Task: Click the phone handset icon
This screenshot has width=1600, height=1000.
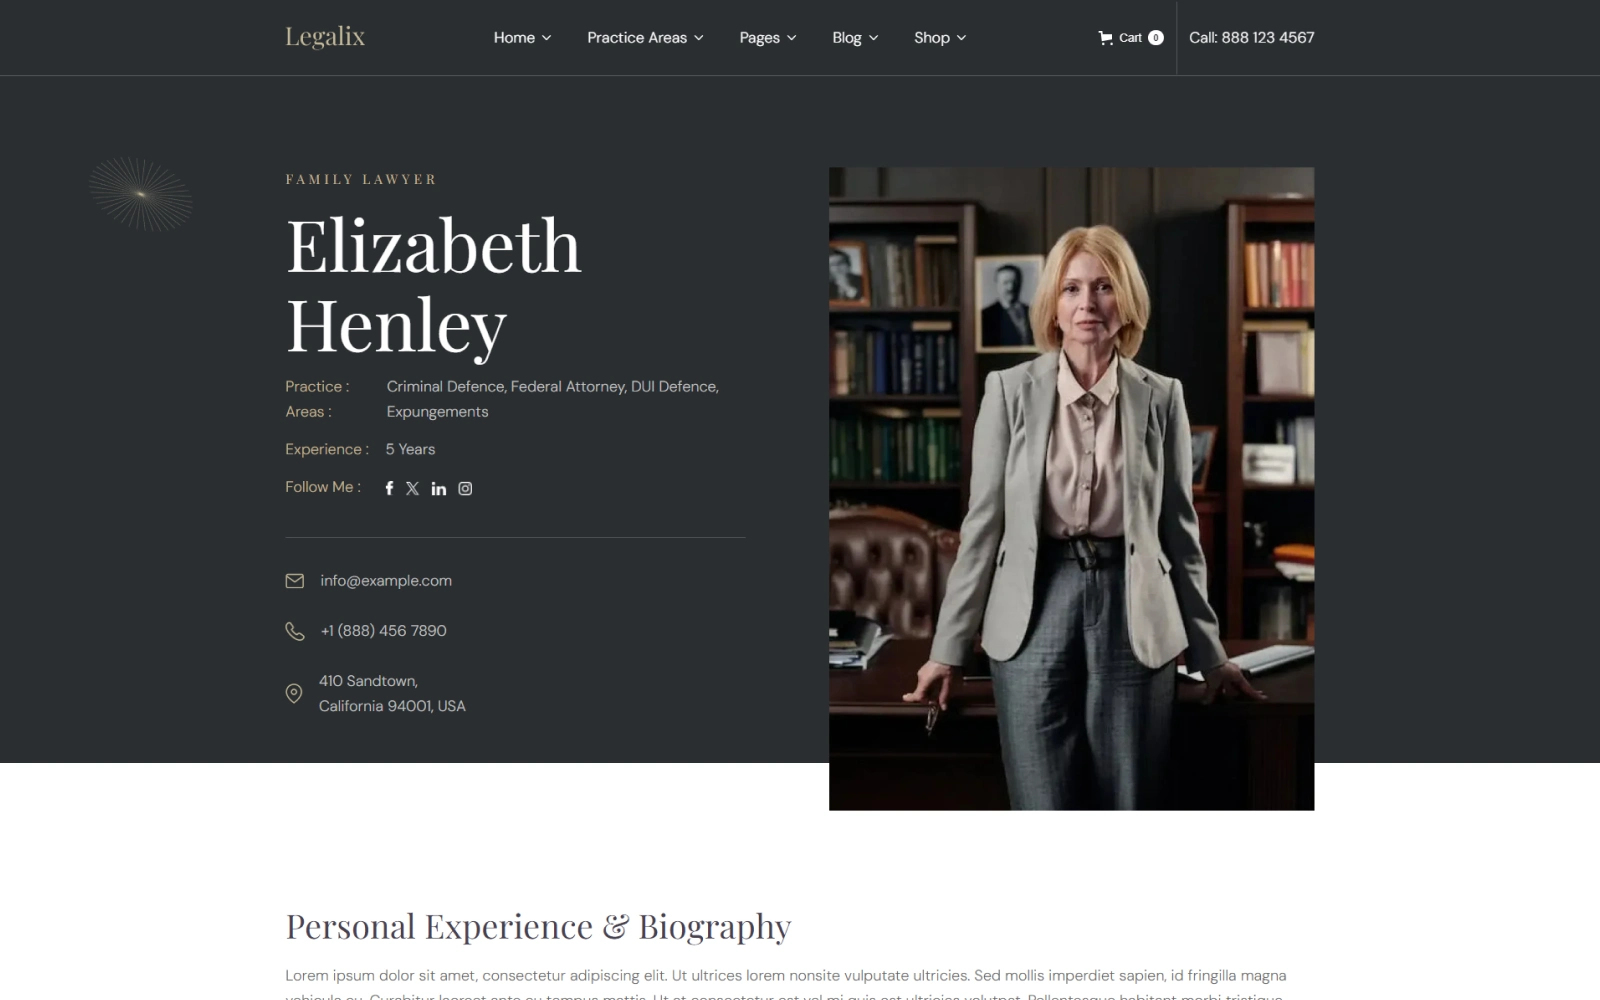Action: click(x=294, y=631)
